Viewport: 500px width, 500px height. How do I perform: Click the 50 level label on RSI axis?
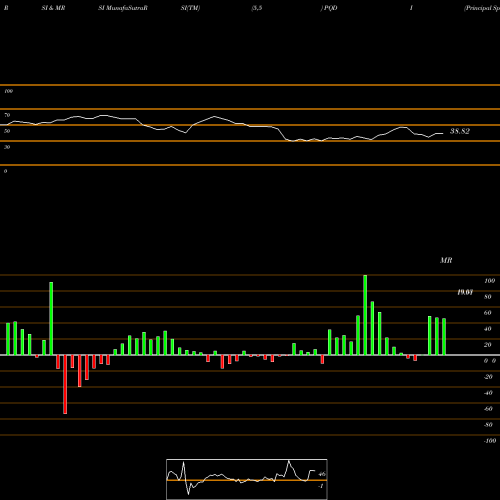tap(7, 131)
